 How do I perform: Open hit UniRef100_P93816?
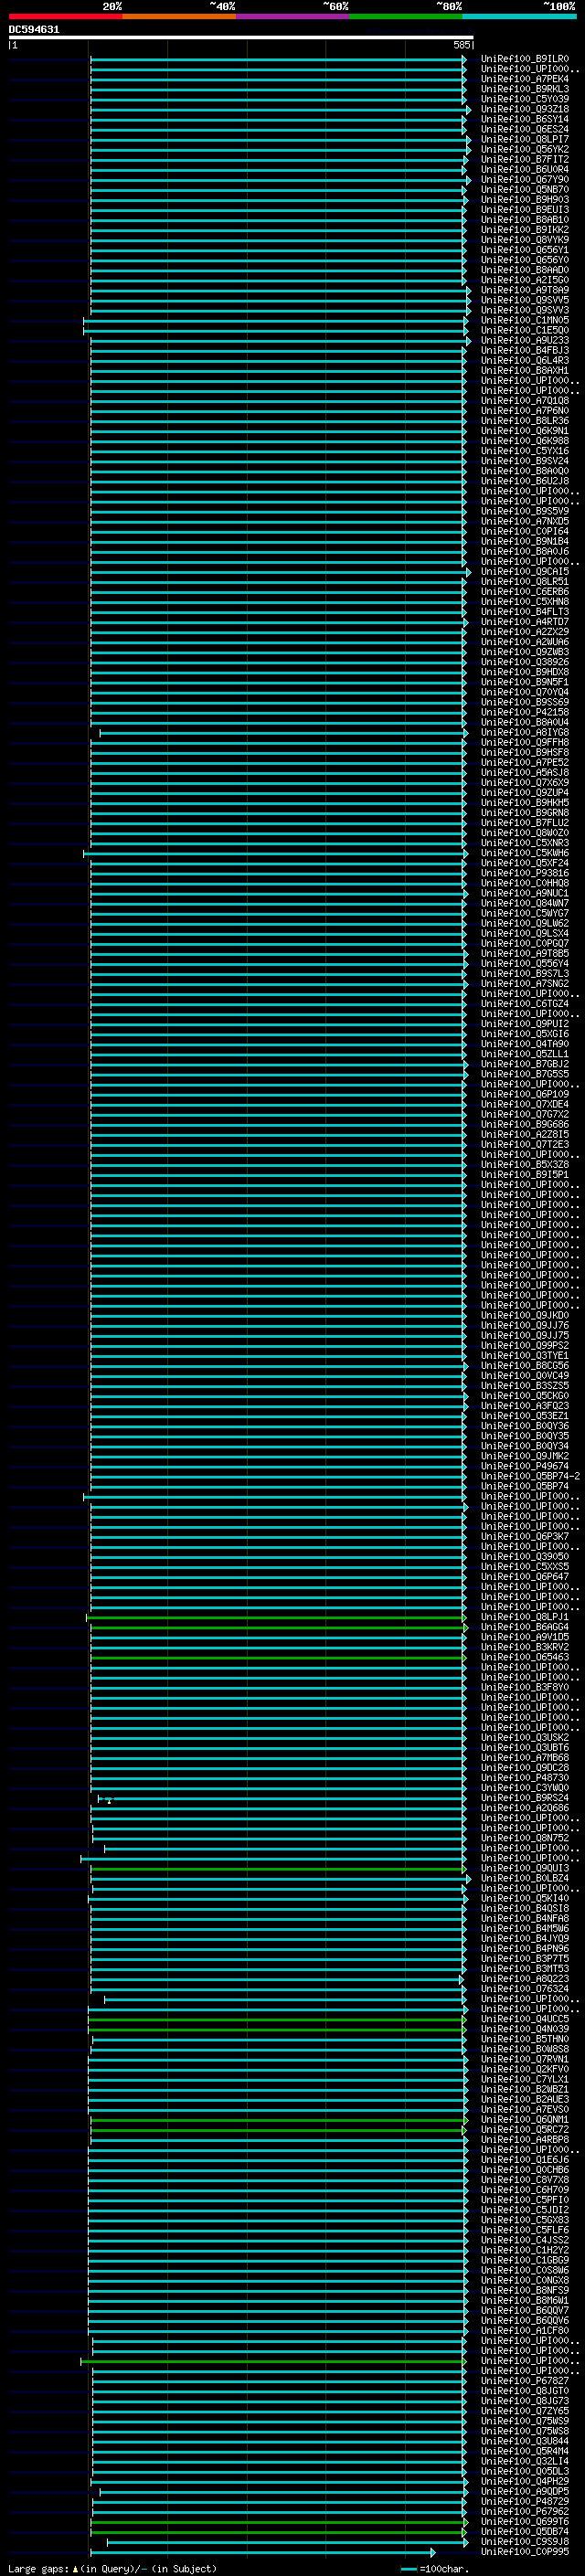click(524, 873)
